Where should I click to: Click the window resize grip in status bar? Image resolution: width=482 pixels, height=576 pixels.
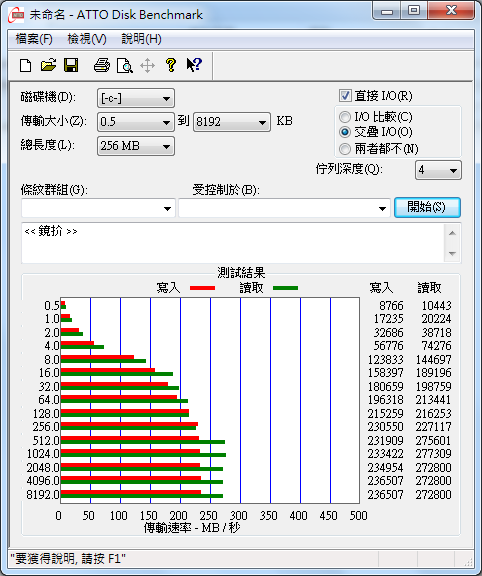tap(468, 561)
